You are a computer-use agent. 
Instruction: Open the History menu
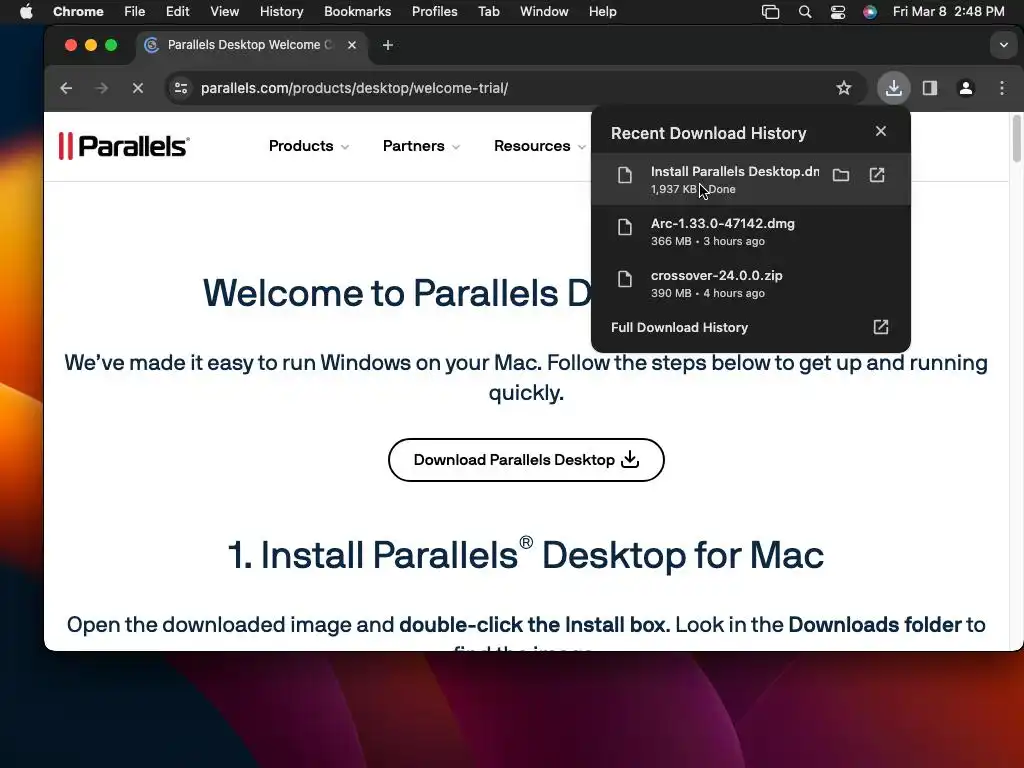281,12
